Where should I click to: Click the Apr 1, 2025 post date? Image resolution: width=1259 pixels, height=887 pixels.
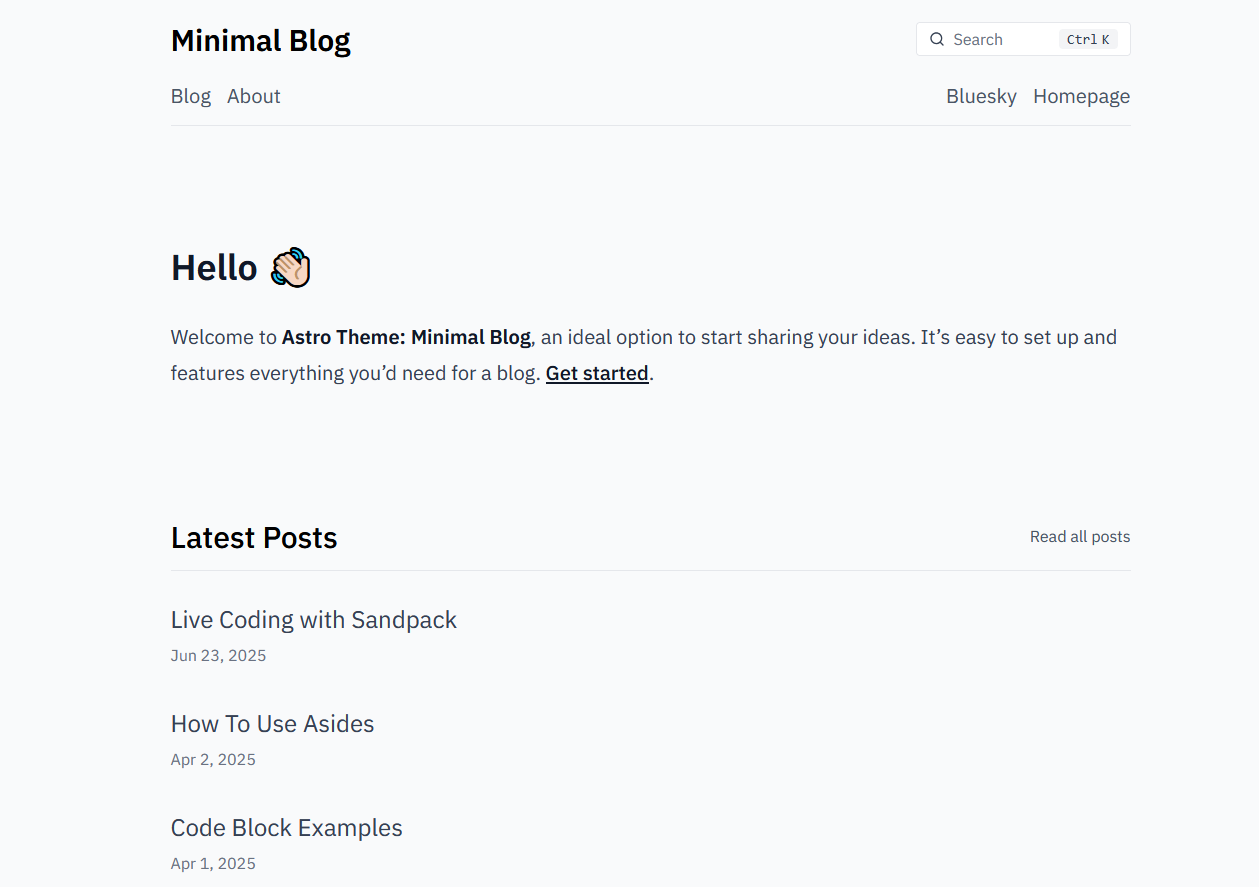pyautogui.click(x=213, y=863)
